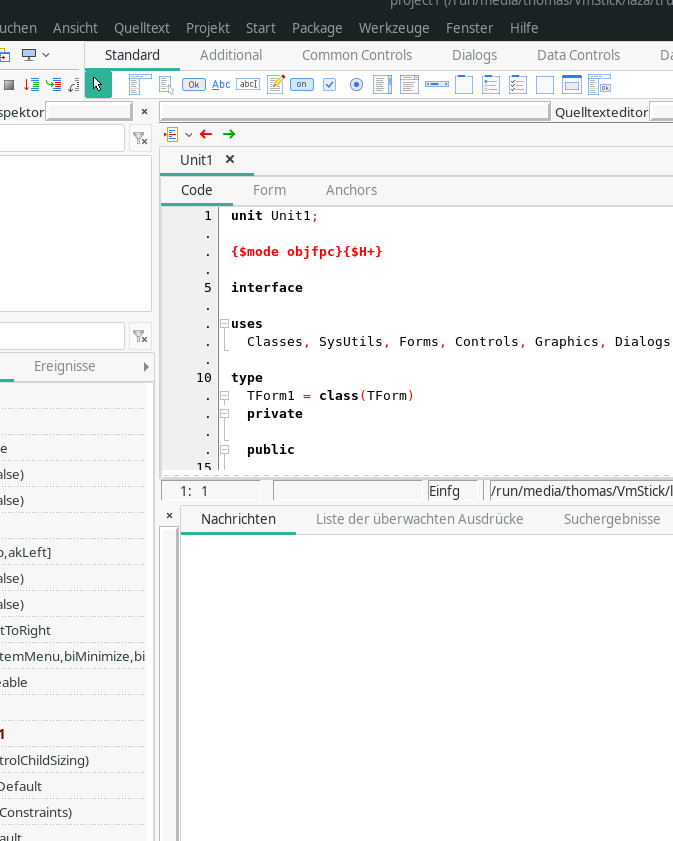This screenshot has height=841, width=673.
Task: Click the jump history list icon
Action: [171, 134]
